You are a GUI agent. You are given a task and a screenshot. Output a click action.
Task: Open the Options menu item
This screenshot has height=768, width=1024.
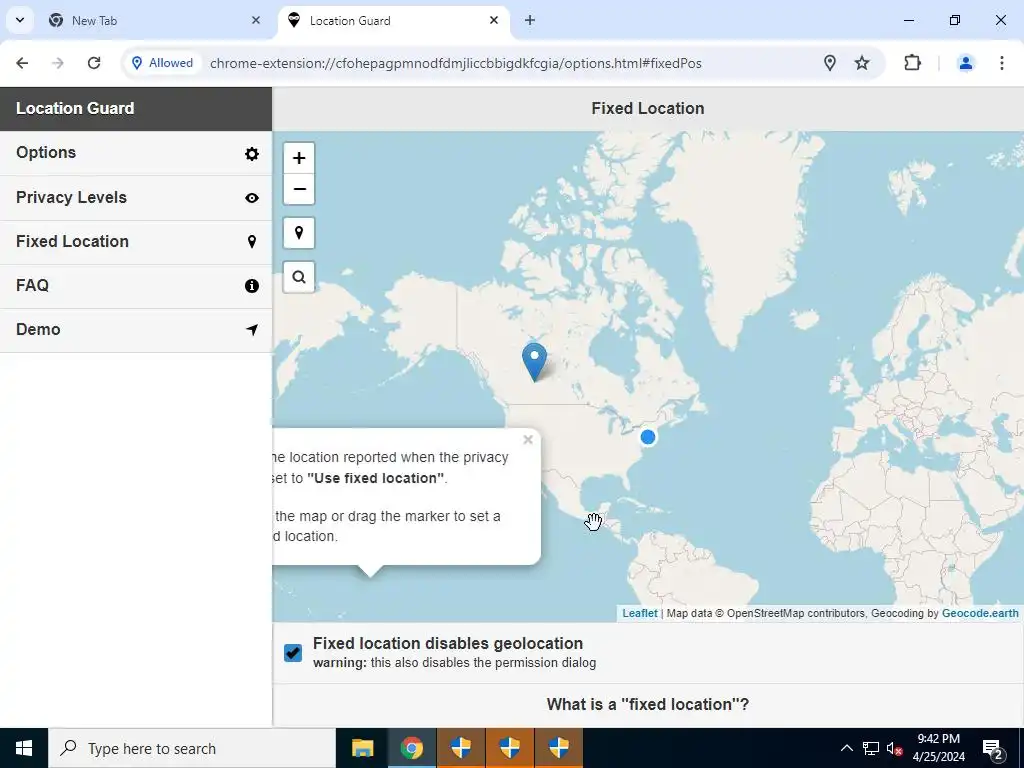point(136,153)
